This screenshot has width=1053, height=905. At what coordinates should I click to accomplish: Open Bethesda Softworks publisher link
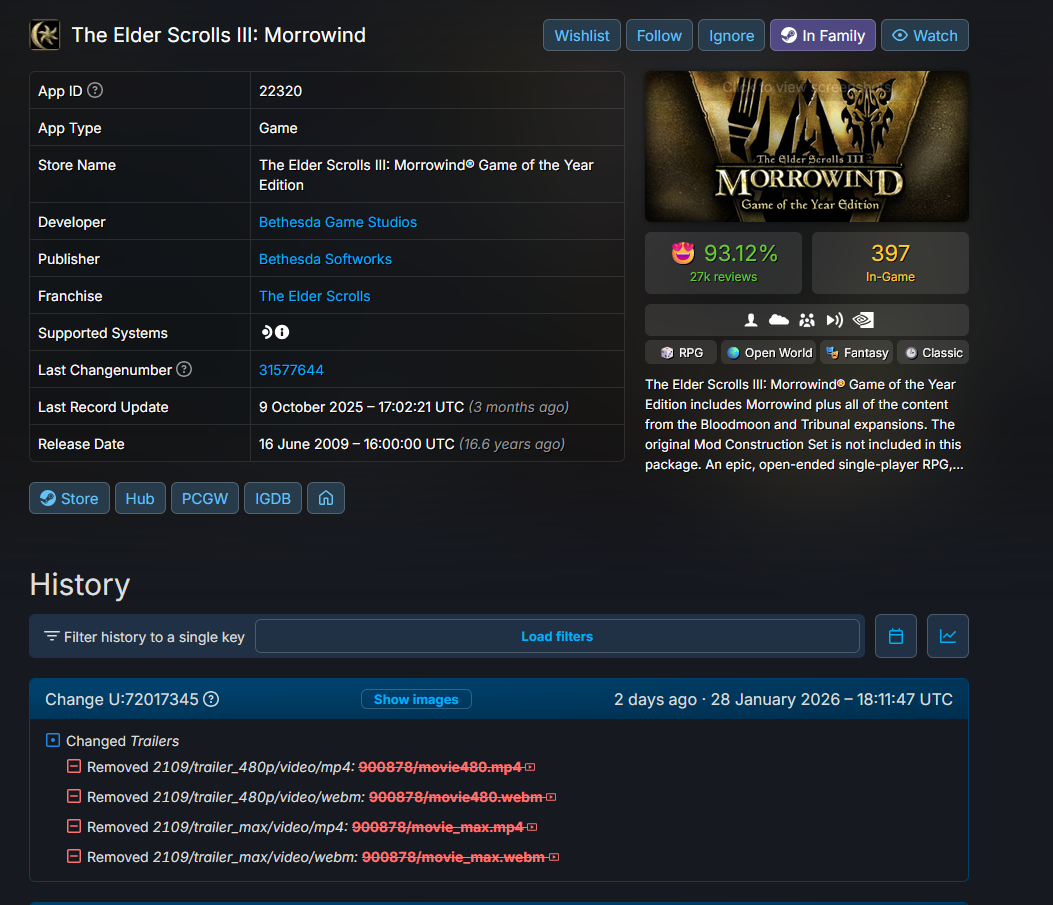click(325, 258)
